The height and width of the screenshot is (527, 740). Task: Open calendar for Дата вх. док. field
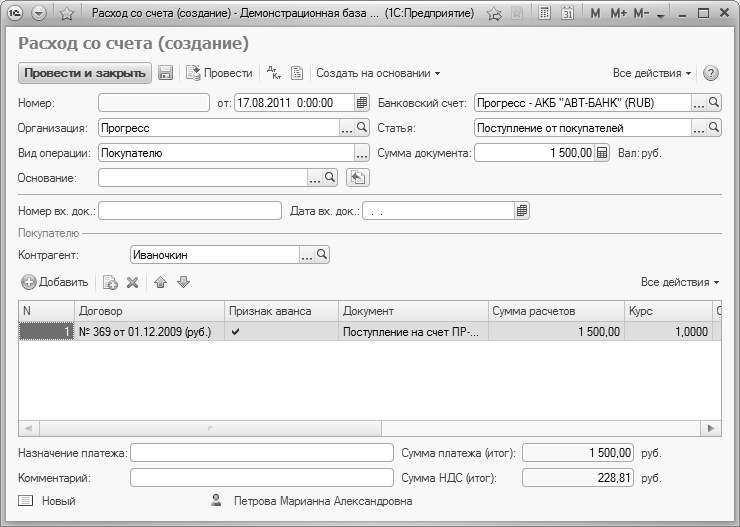click(x=522, y=211)
